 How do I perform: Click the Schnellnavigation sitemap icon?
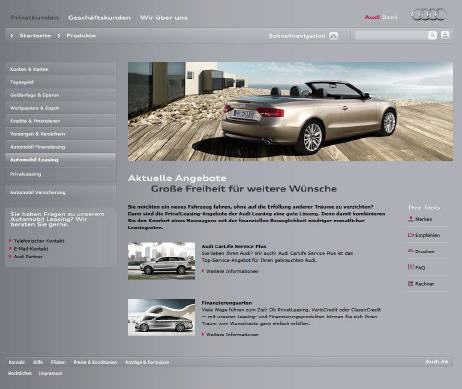click(333, 36)
